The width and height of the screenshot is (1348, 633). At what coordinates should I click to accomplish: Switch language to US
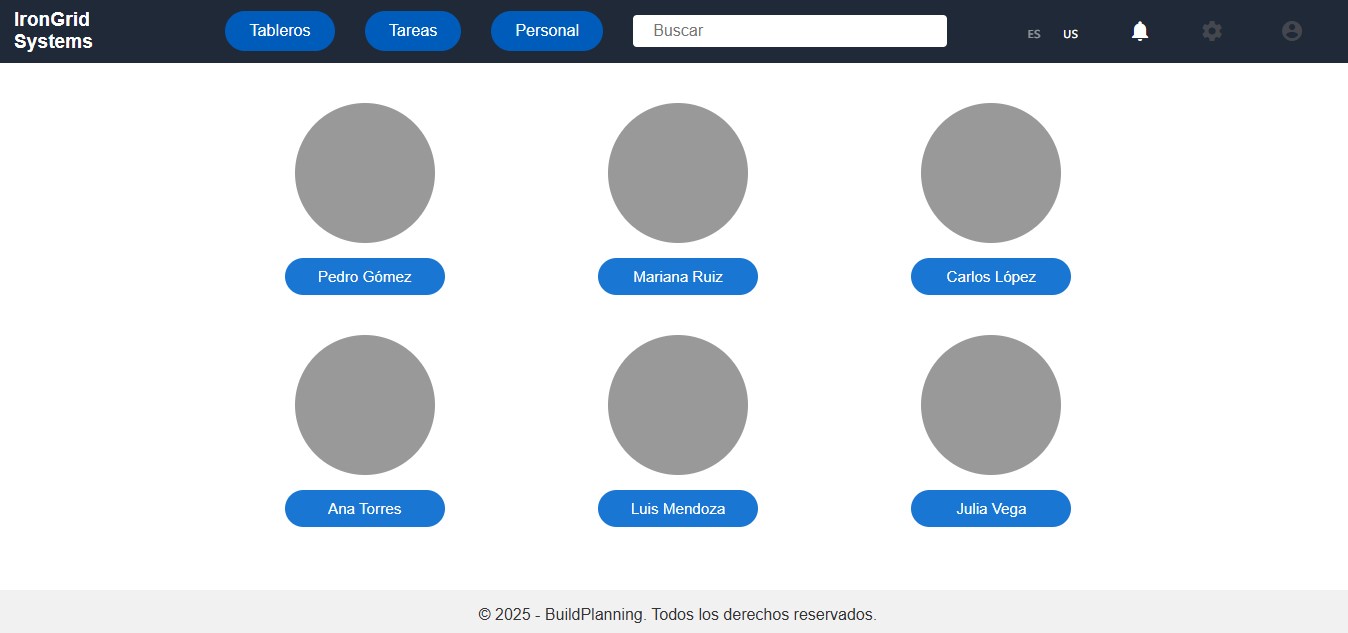(1071, 34)
